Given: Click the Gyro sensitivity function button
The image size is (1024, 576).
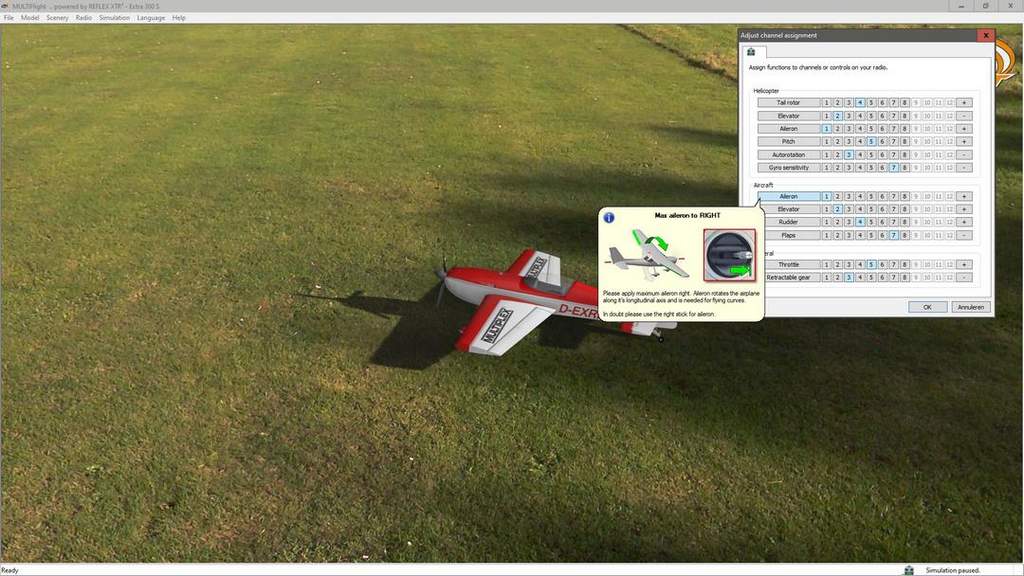Looking at the screenshot, I should point(788,167).
